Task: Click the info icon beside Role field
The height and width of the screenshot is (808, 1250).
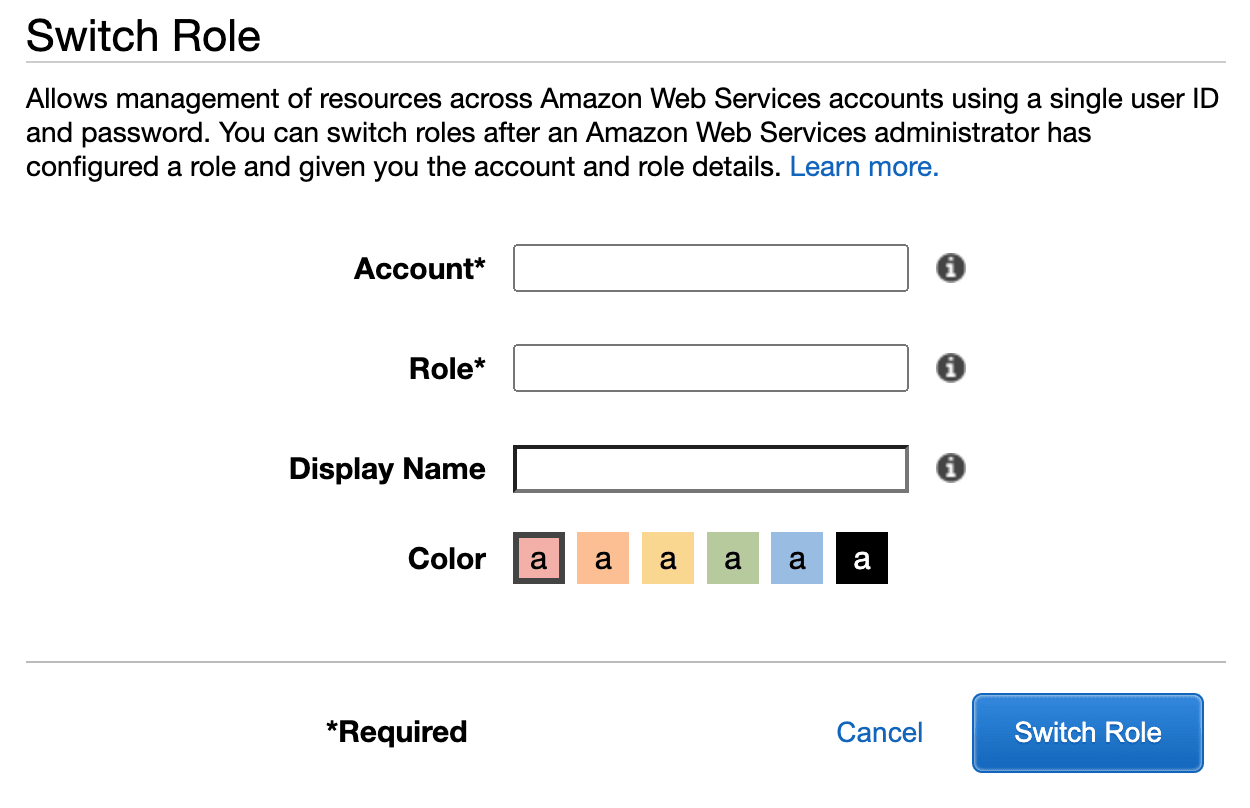Action: 950,368
